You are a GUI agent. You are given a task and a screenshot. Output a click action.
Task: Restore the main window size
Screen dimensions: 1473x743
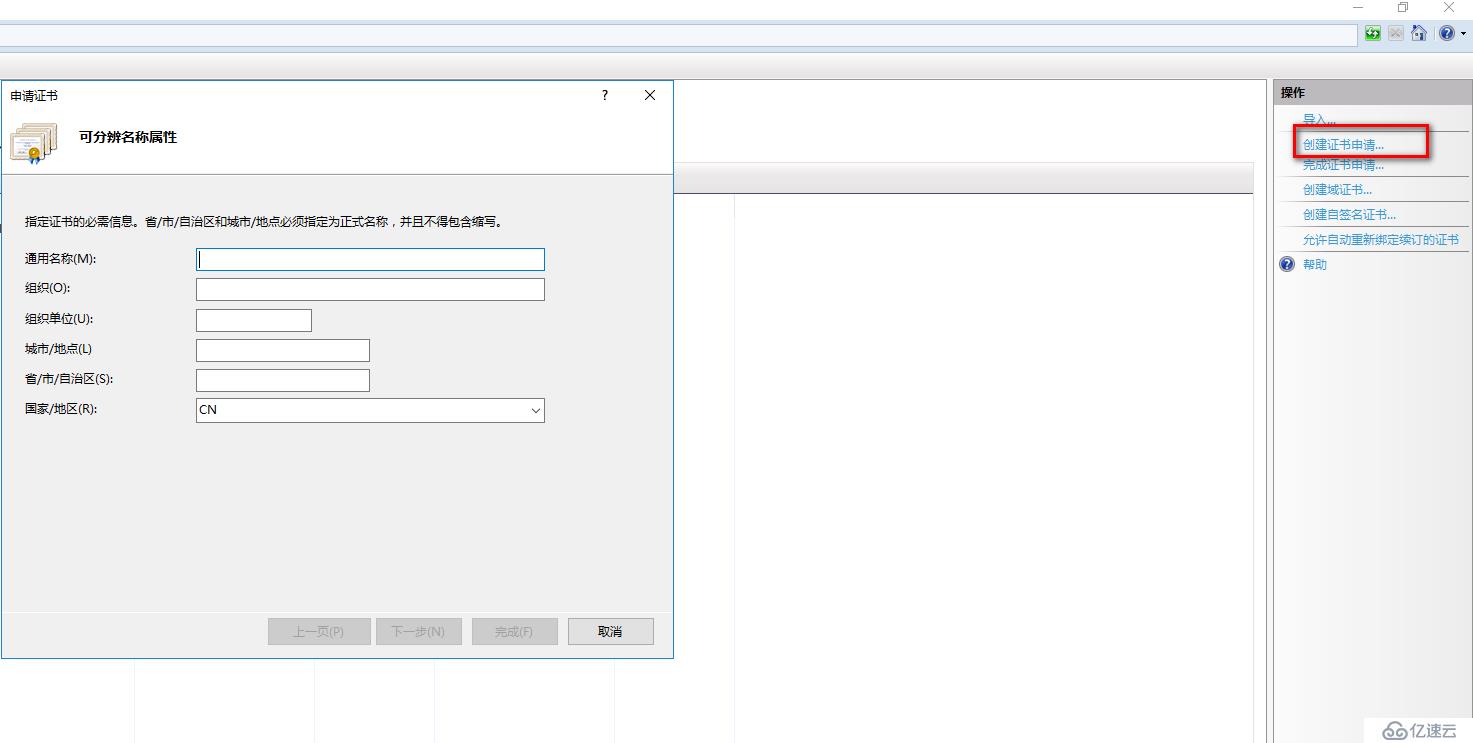[1403, 8]
